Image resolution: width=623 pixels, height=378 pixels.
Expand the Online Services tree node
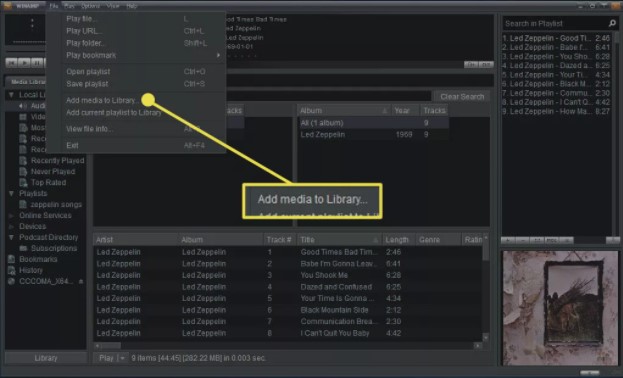(11, 215)
